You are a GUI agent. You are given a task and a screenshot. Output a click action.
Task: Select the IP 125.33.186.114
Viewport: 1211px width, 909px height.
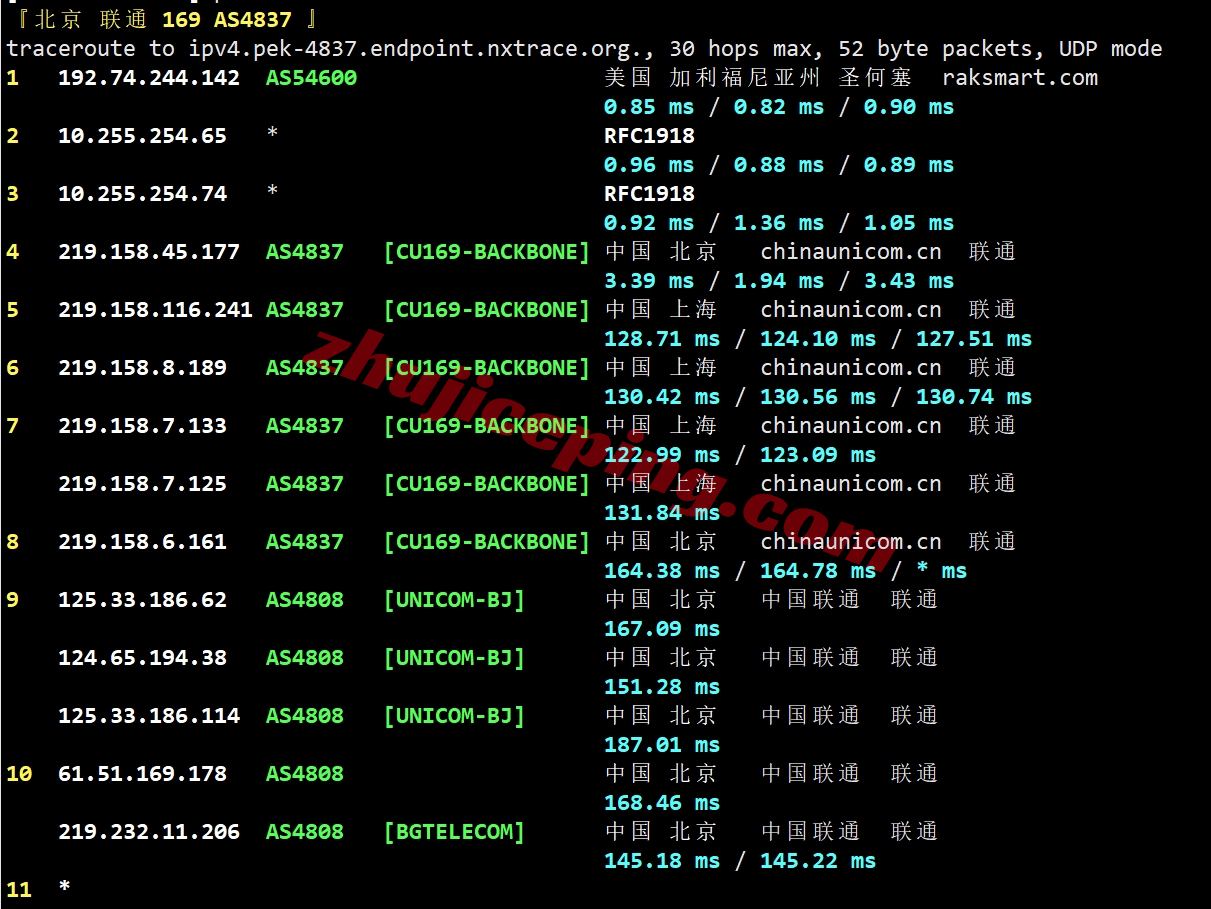(149, 716)
